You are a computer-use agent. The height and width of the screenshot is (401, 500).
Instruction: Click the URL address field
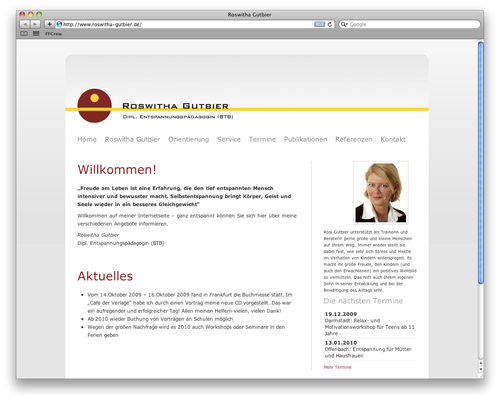pyautogui.click(x=188, y=24)
